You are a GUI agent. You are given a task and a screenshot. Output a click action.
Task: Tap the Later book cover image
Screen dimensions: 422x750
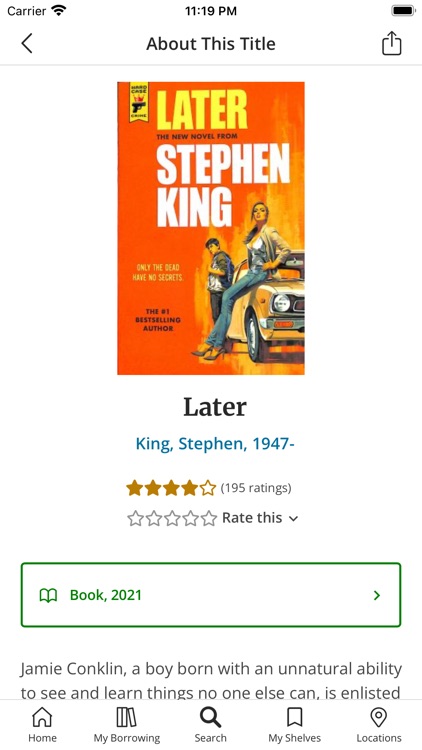coord(211,228)
